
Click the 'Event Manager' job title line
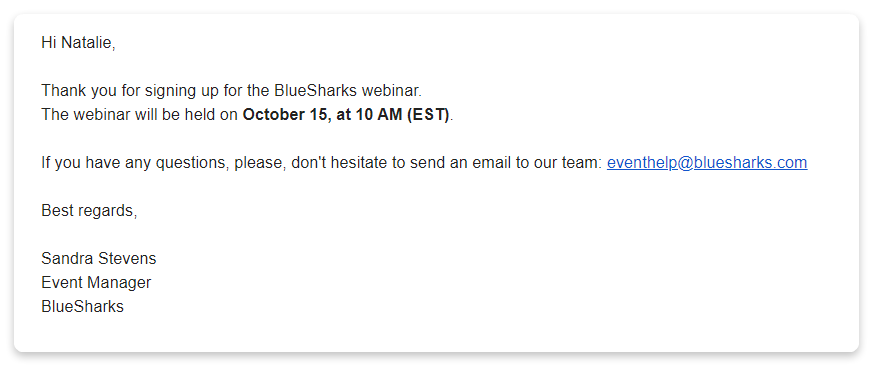click(96, 282)
